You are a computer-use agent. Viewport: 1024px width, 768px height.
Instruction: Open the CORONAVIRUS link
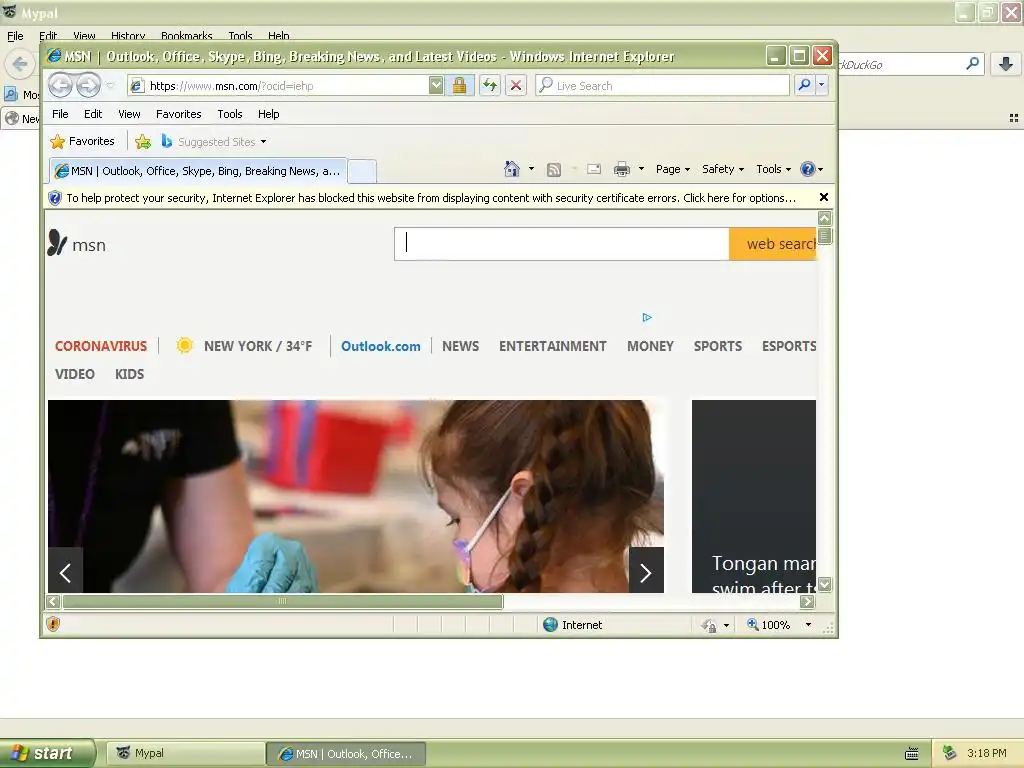tap(101, 346)
